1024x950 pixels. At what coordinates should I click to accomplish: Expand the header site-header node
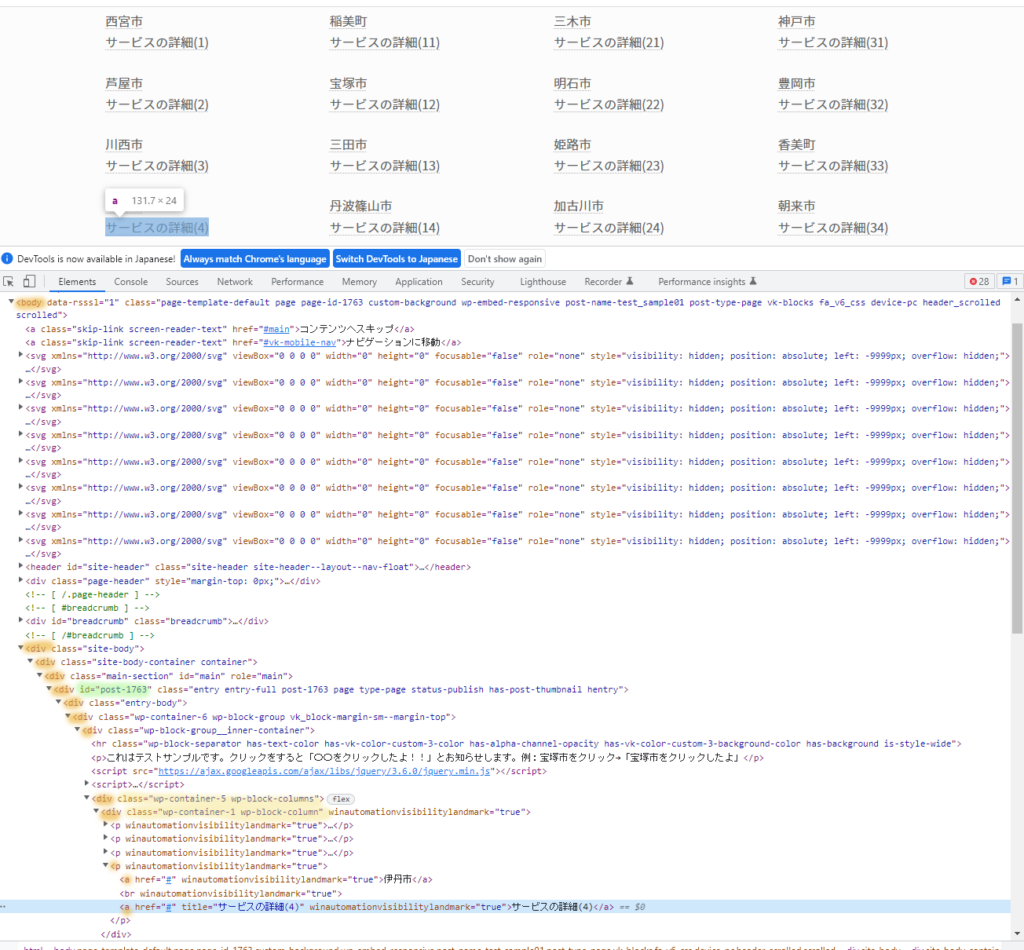[x=20, y=567]
